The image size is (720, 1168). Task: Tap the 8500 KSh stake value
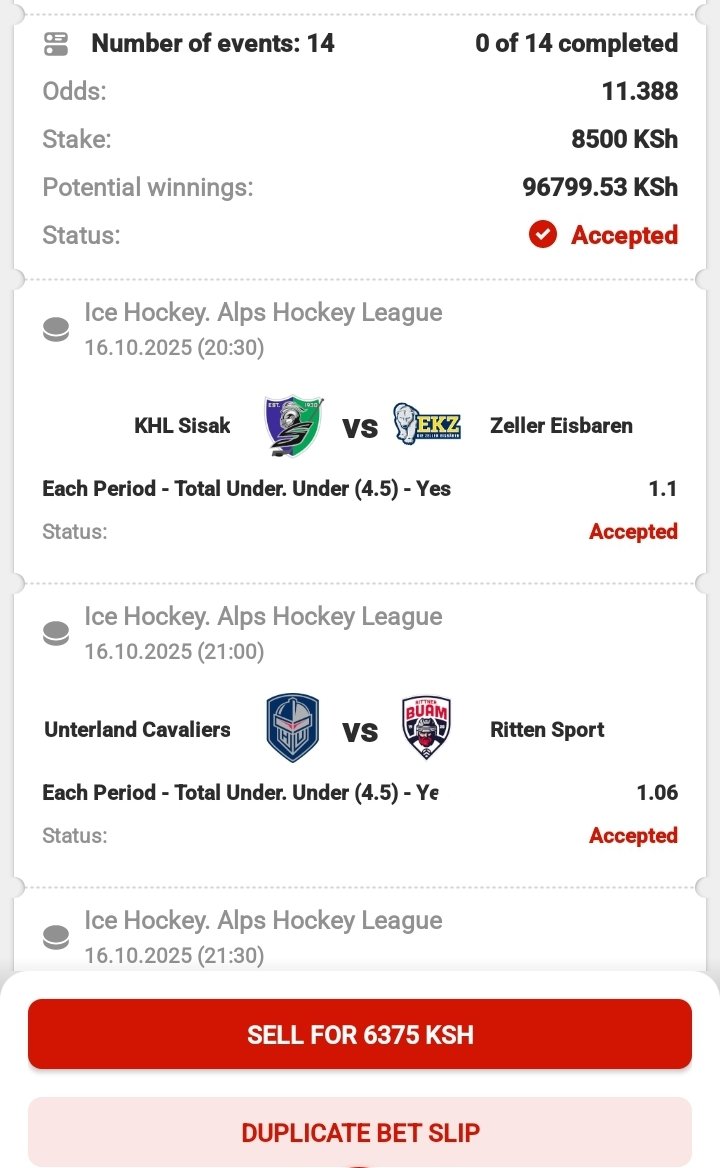tap(624, 139)
